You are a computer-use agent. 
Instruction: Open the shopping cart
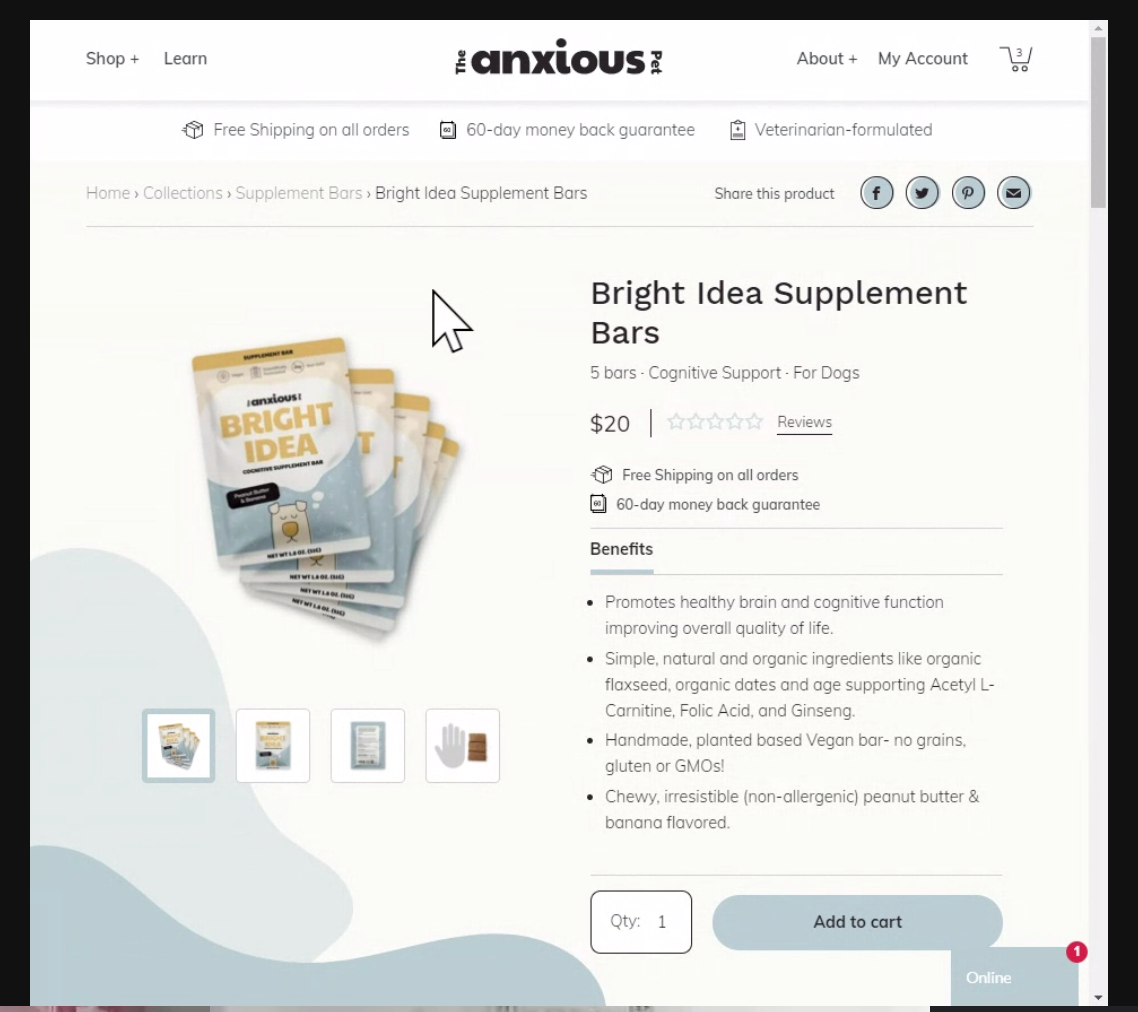pos(1016,58)
